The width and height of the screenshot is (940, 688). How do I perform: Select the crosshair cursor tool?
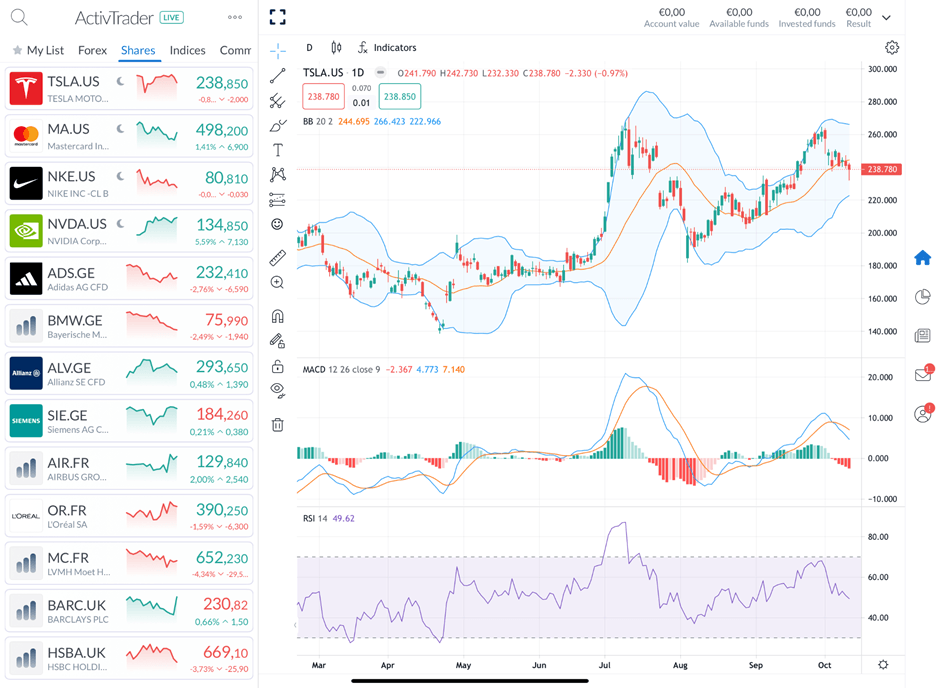[278, 51]
